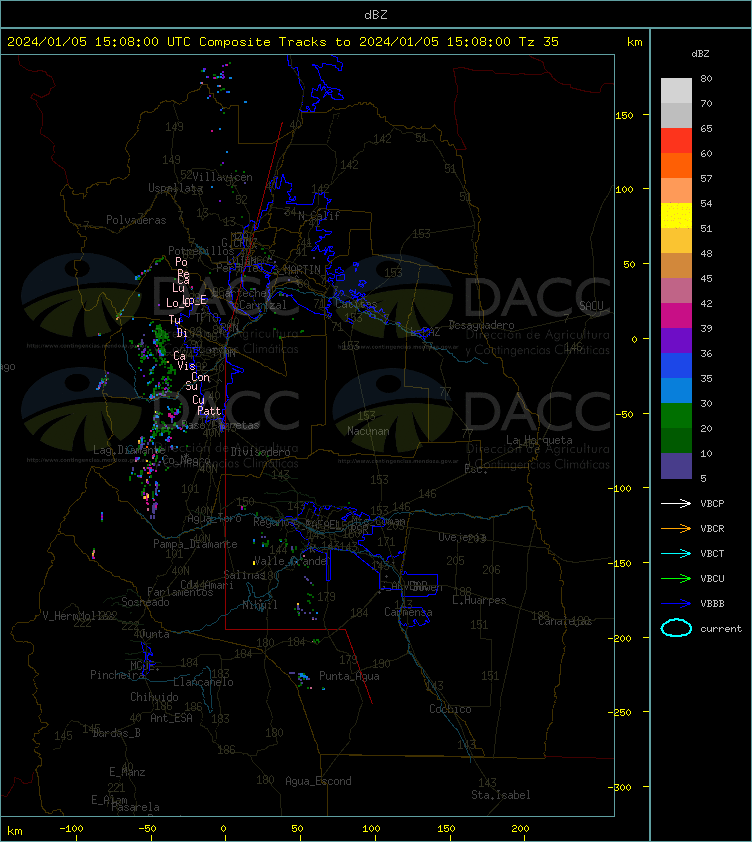Click the '200' tick on bottom axis

click(x=520, y=829)
